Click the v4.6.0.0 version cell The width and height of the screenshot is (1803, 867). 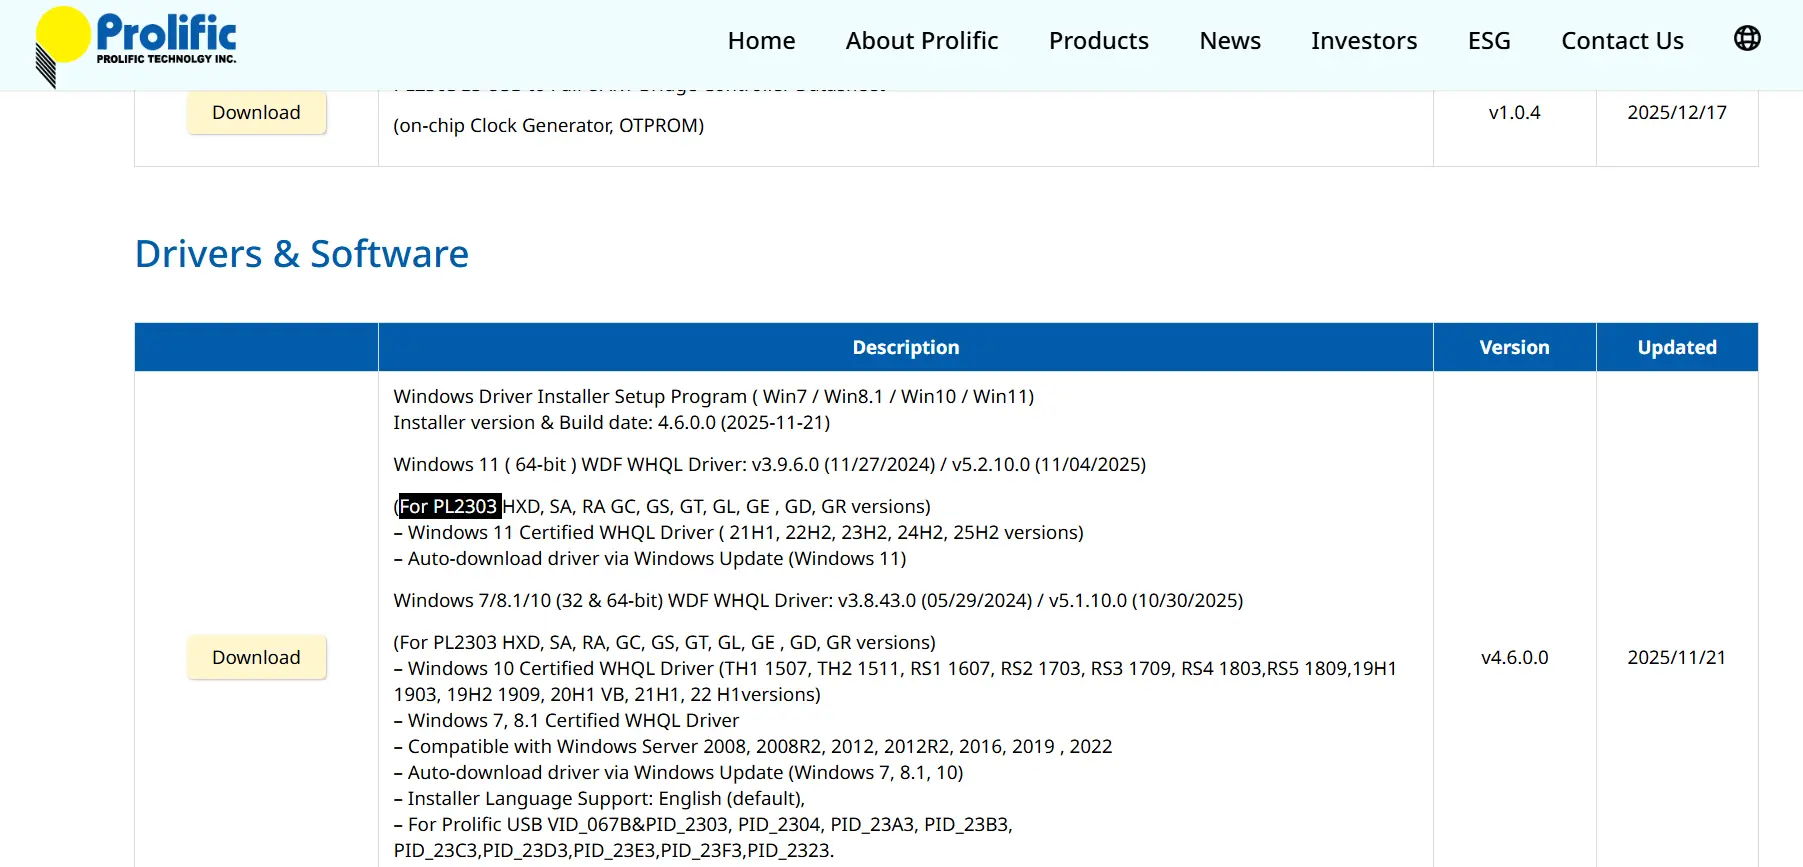pos(1514,658)
